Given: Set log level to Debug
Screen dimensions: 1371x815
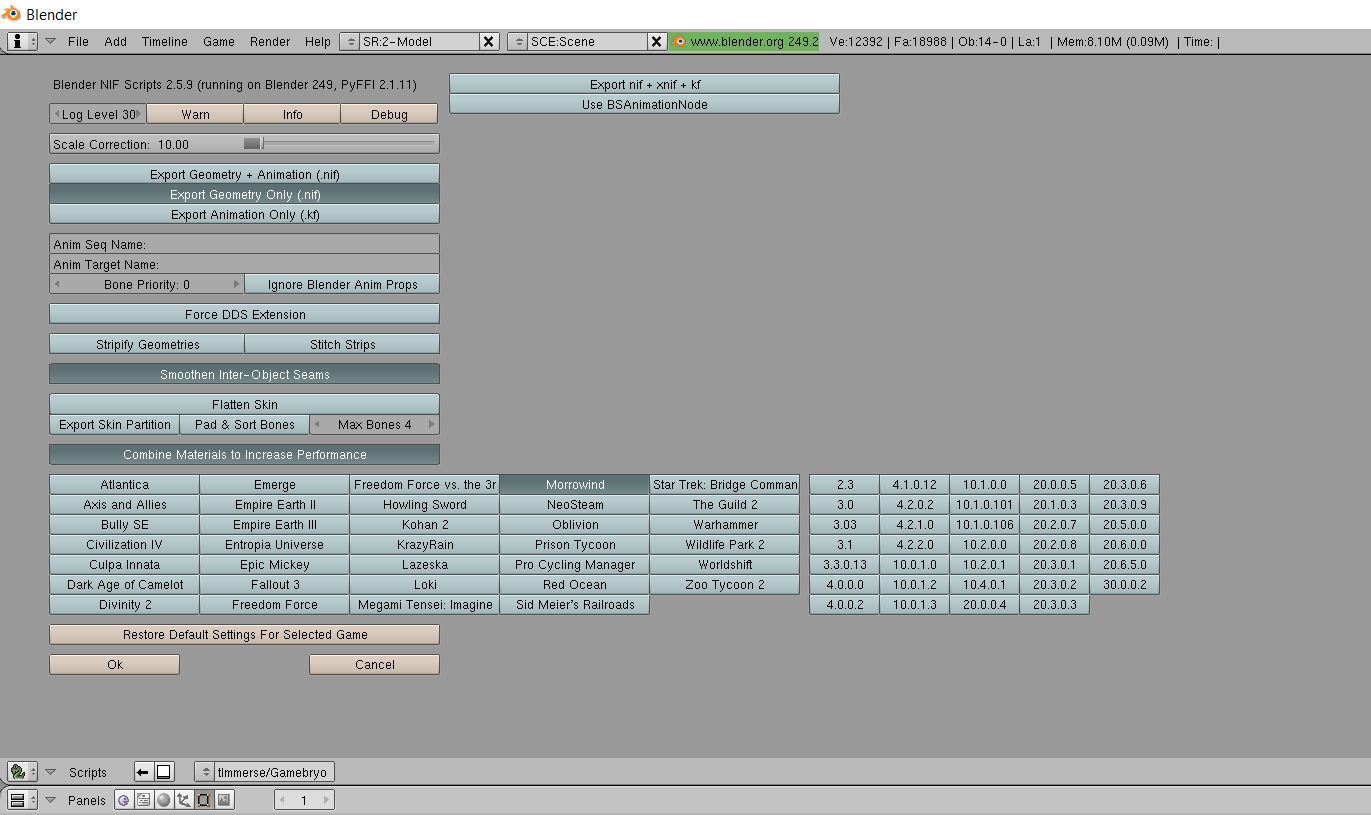Looking at the screenshot, I should (x=389, y=114).
